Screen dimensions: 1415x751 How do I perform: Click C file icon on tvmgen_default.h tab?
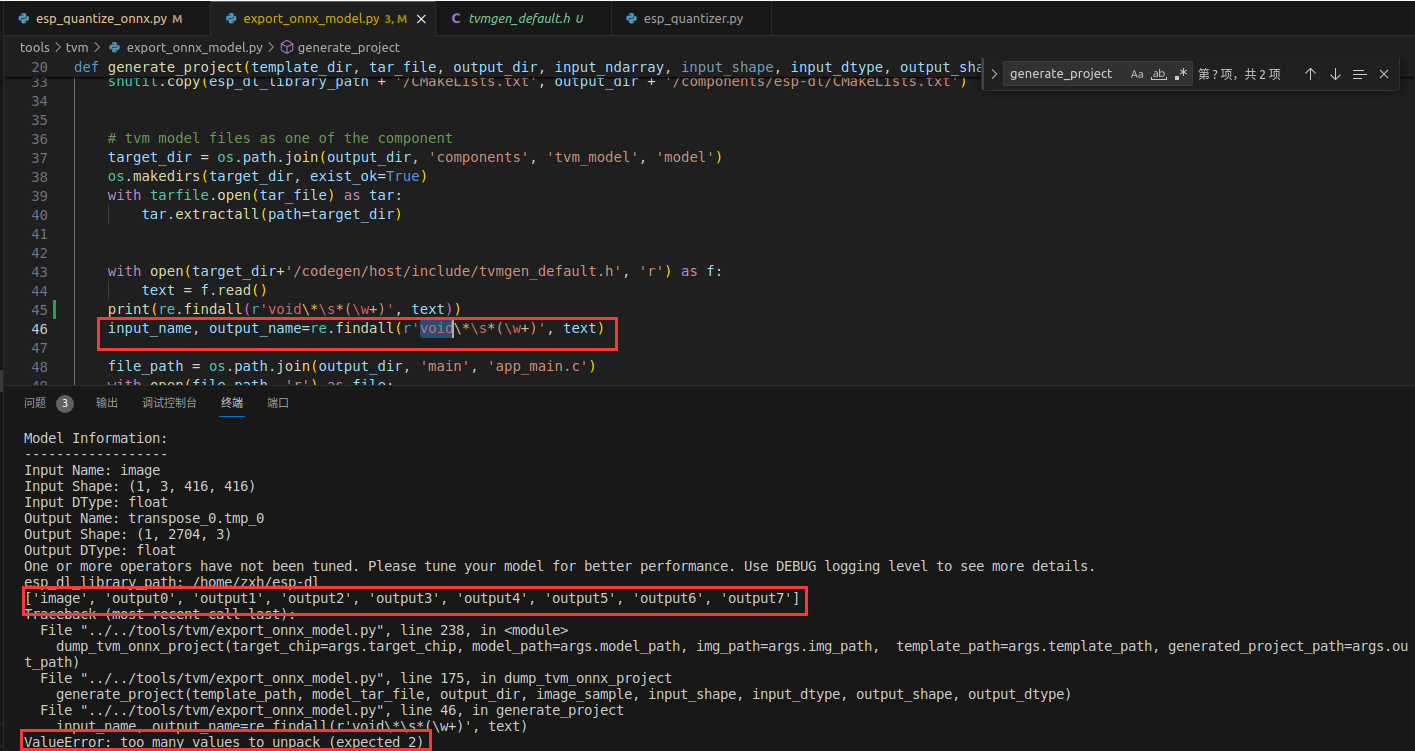tap(457, 18)
